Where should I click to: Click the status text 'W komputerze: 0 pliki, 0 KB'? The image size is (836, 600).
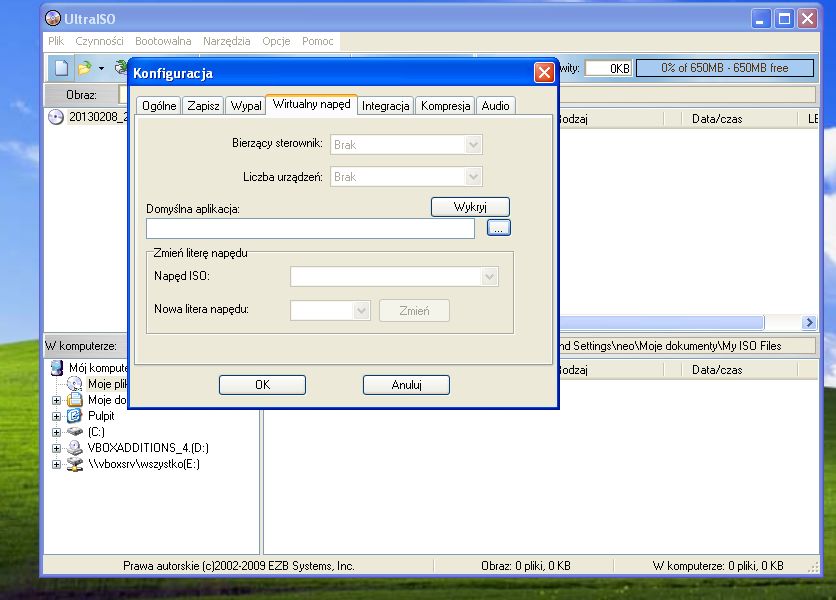(718, 565)
